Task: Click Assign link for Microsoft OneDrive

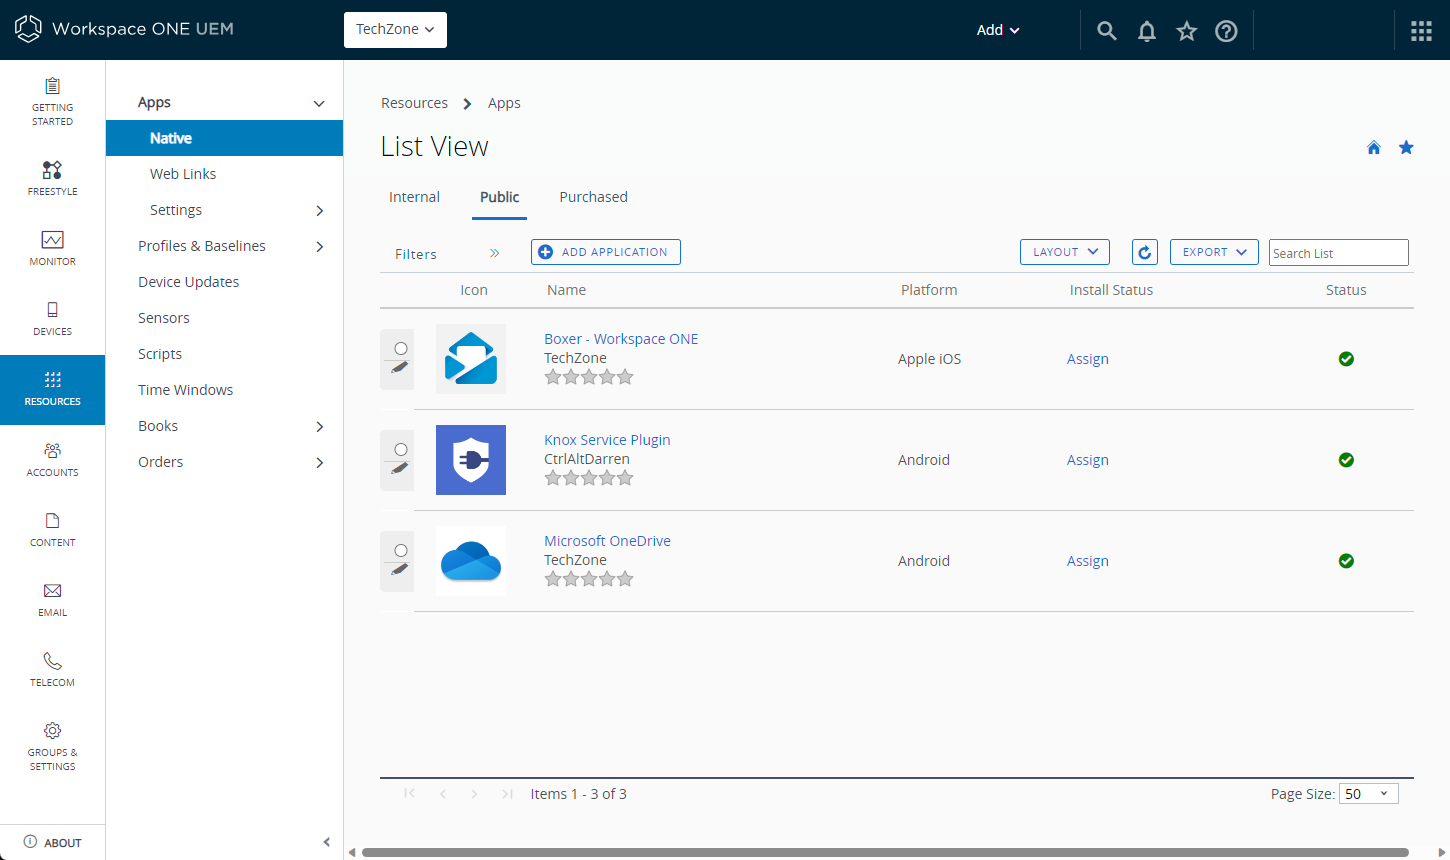Action: pyautogui.click(x=1087, y=561)
